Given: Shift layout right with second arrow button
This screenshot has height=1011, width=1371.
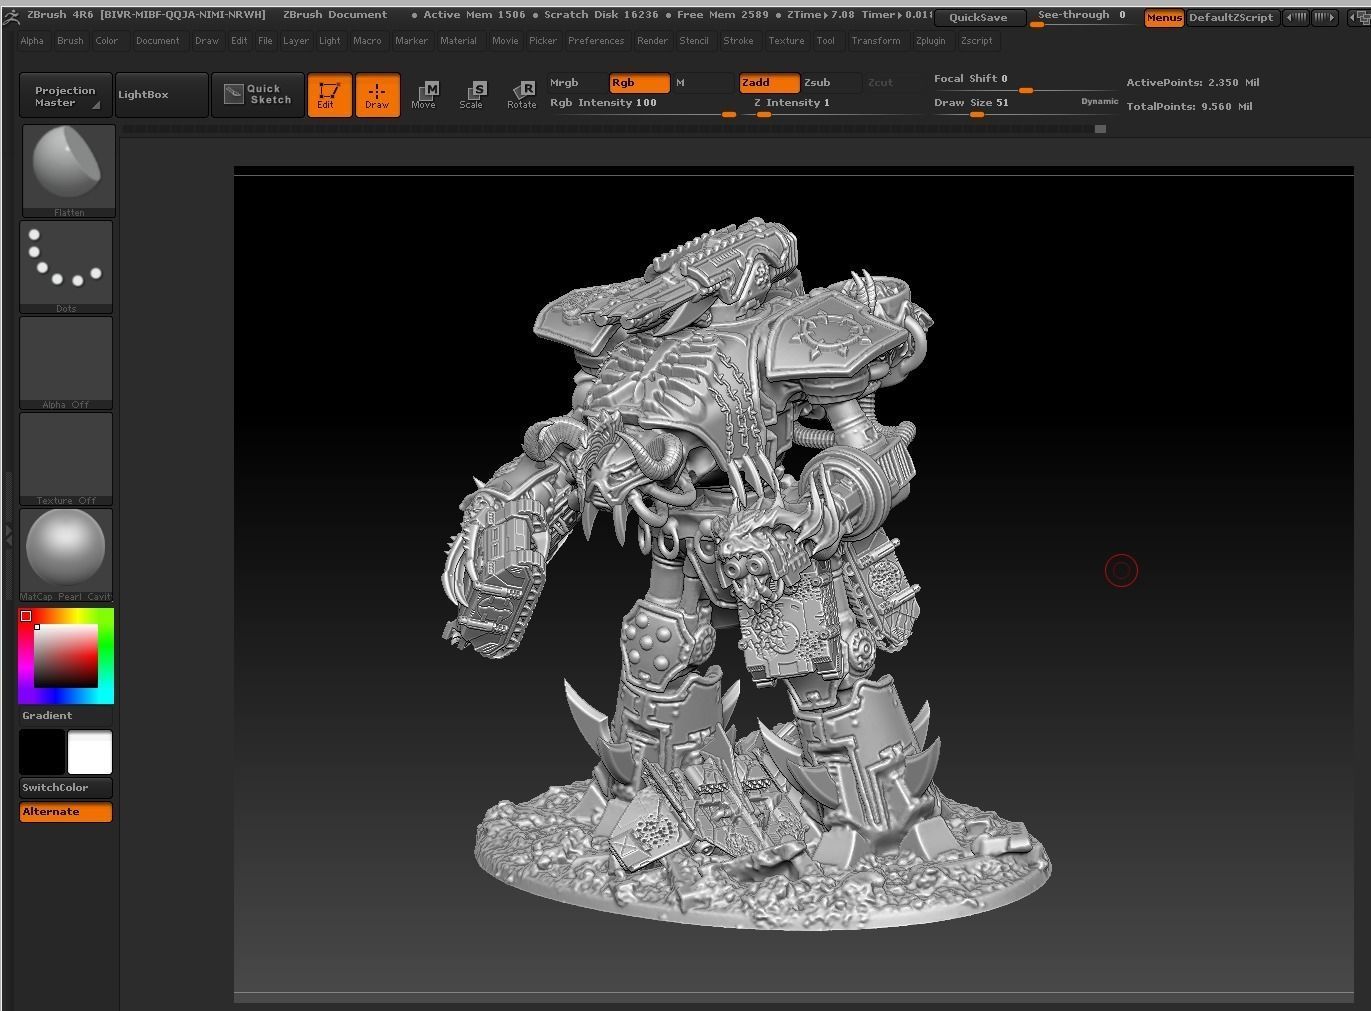Looking at the screenshot, I should [1323, 17].
